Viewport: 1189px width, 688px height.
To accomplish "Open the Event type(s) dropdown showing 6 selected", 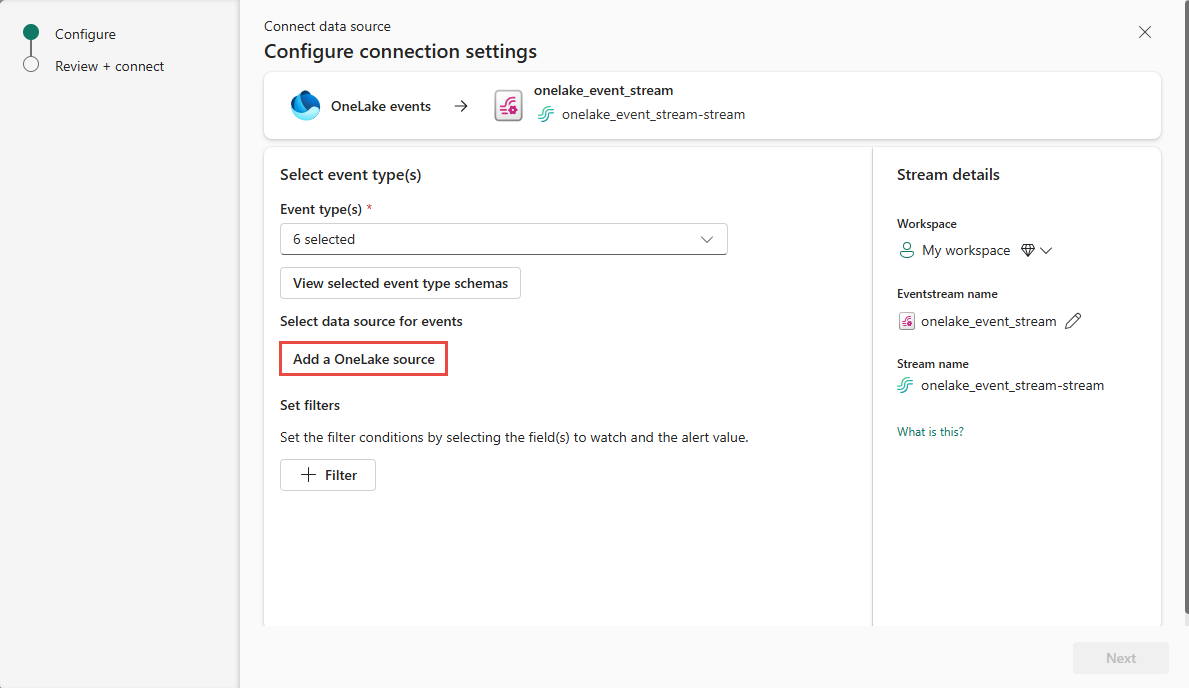I will [x=503, y=239].
